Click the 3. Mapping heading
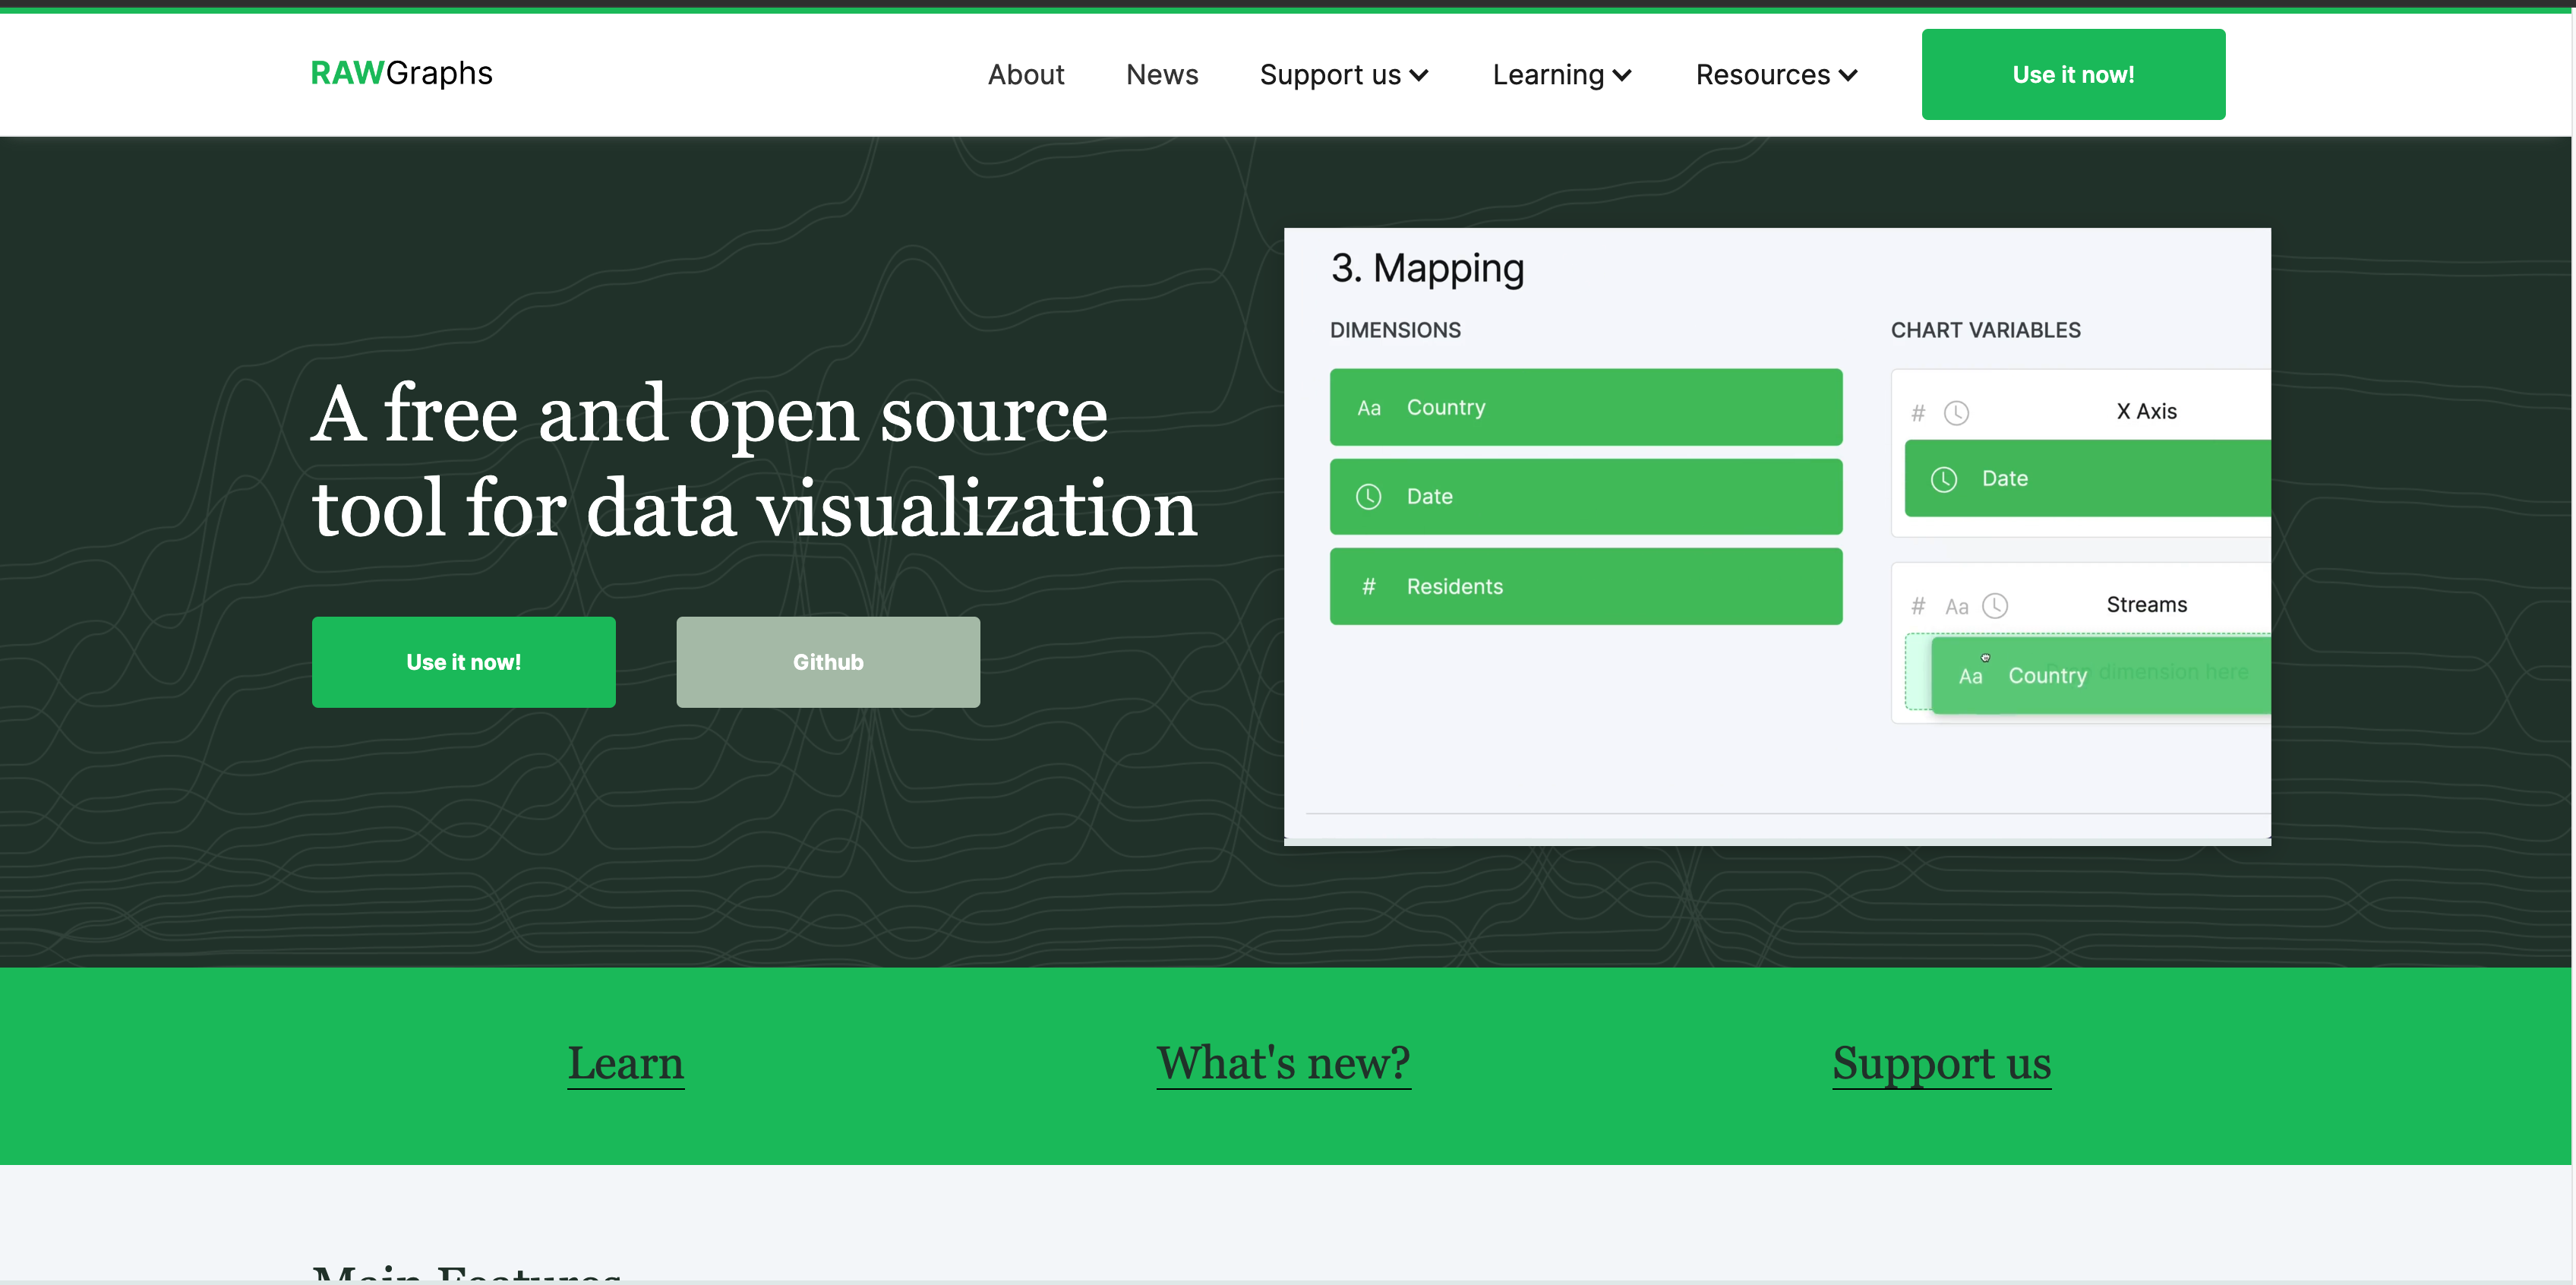Viewport: 2576px width, 1285px height. [1426, 269]
